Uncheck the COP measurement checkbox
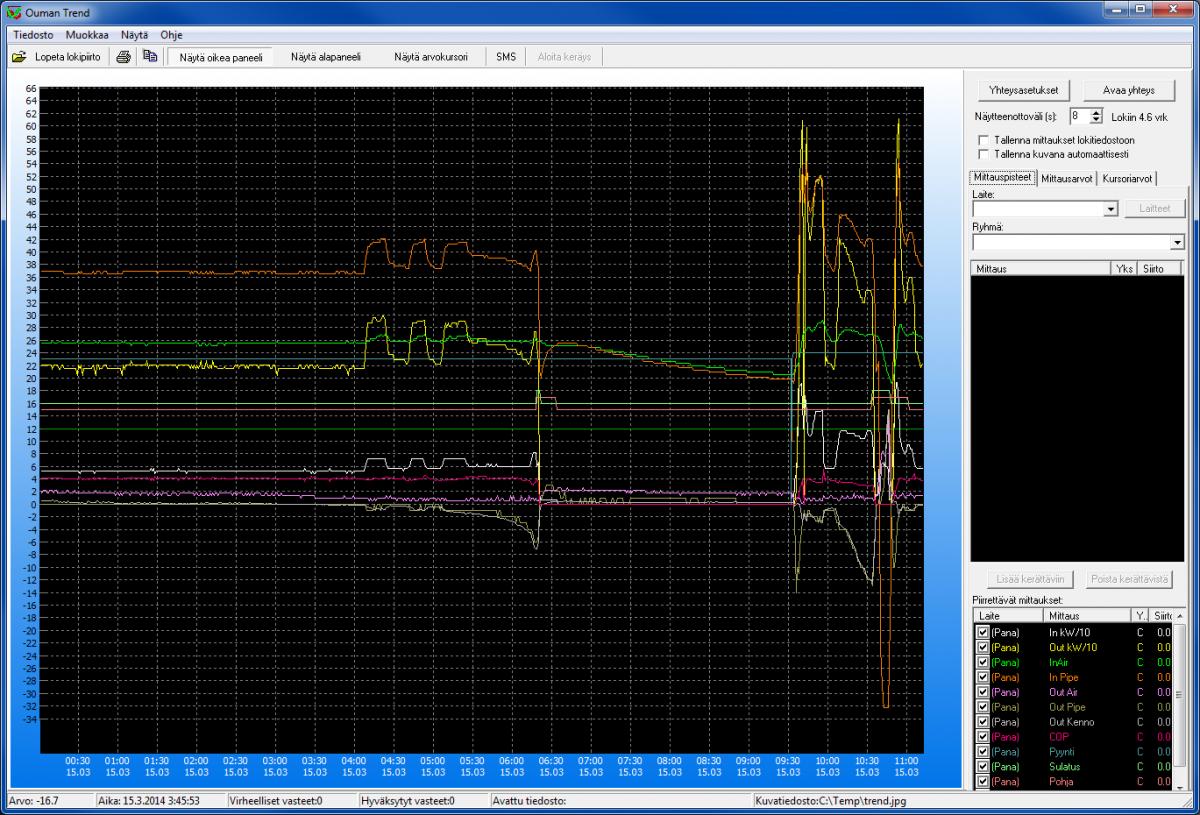Image resolution: width=1200 pixels, height=815 pixels. (x=983, y=737)
